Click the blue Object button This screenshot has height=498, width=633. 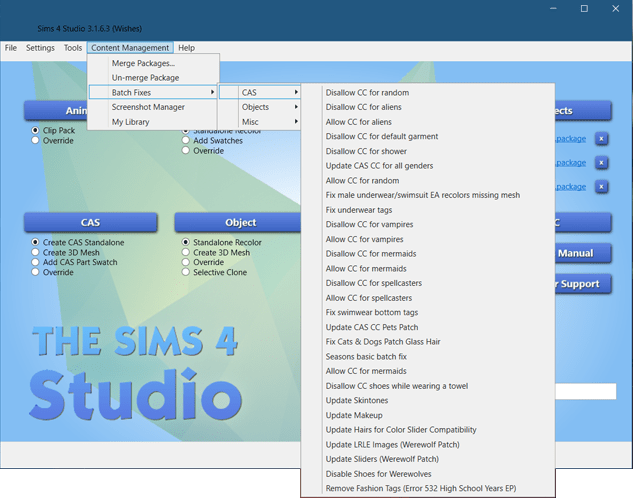(x=238, y=223)
